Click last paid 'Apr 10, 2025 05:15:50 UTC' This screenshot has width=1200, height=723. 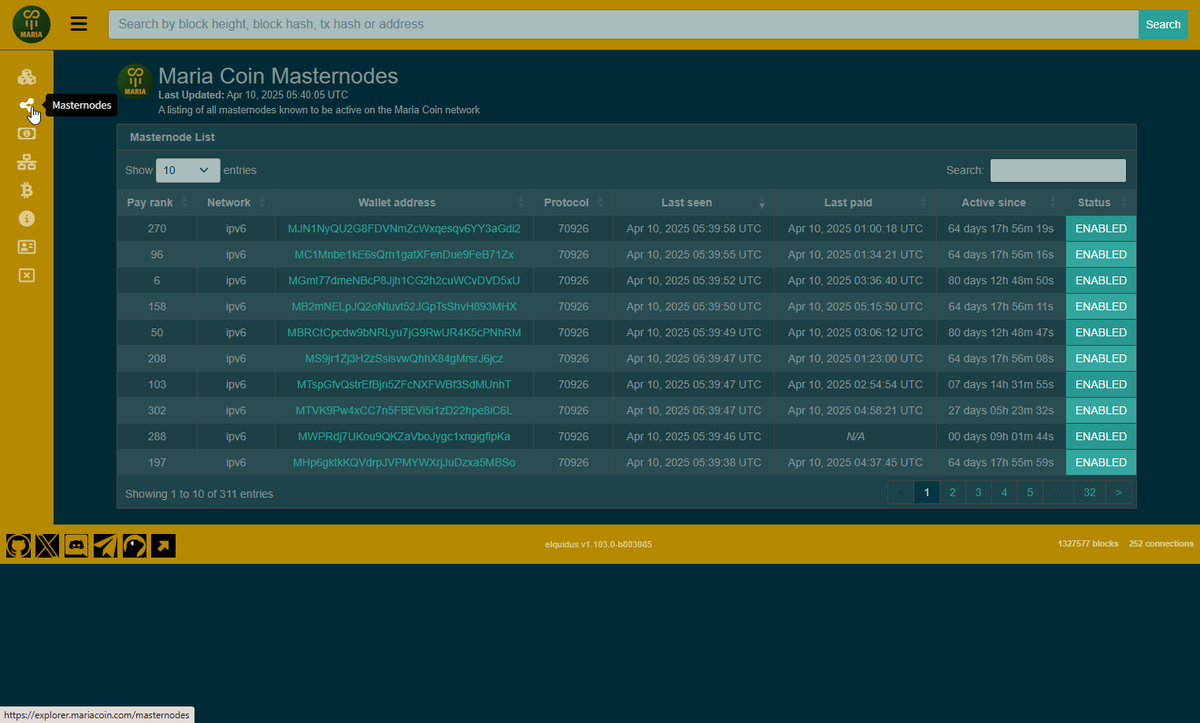coord(855,306)
